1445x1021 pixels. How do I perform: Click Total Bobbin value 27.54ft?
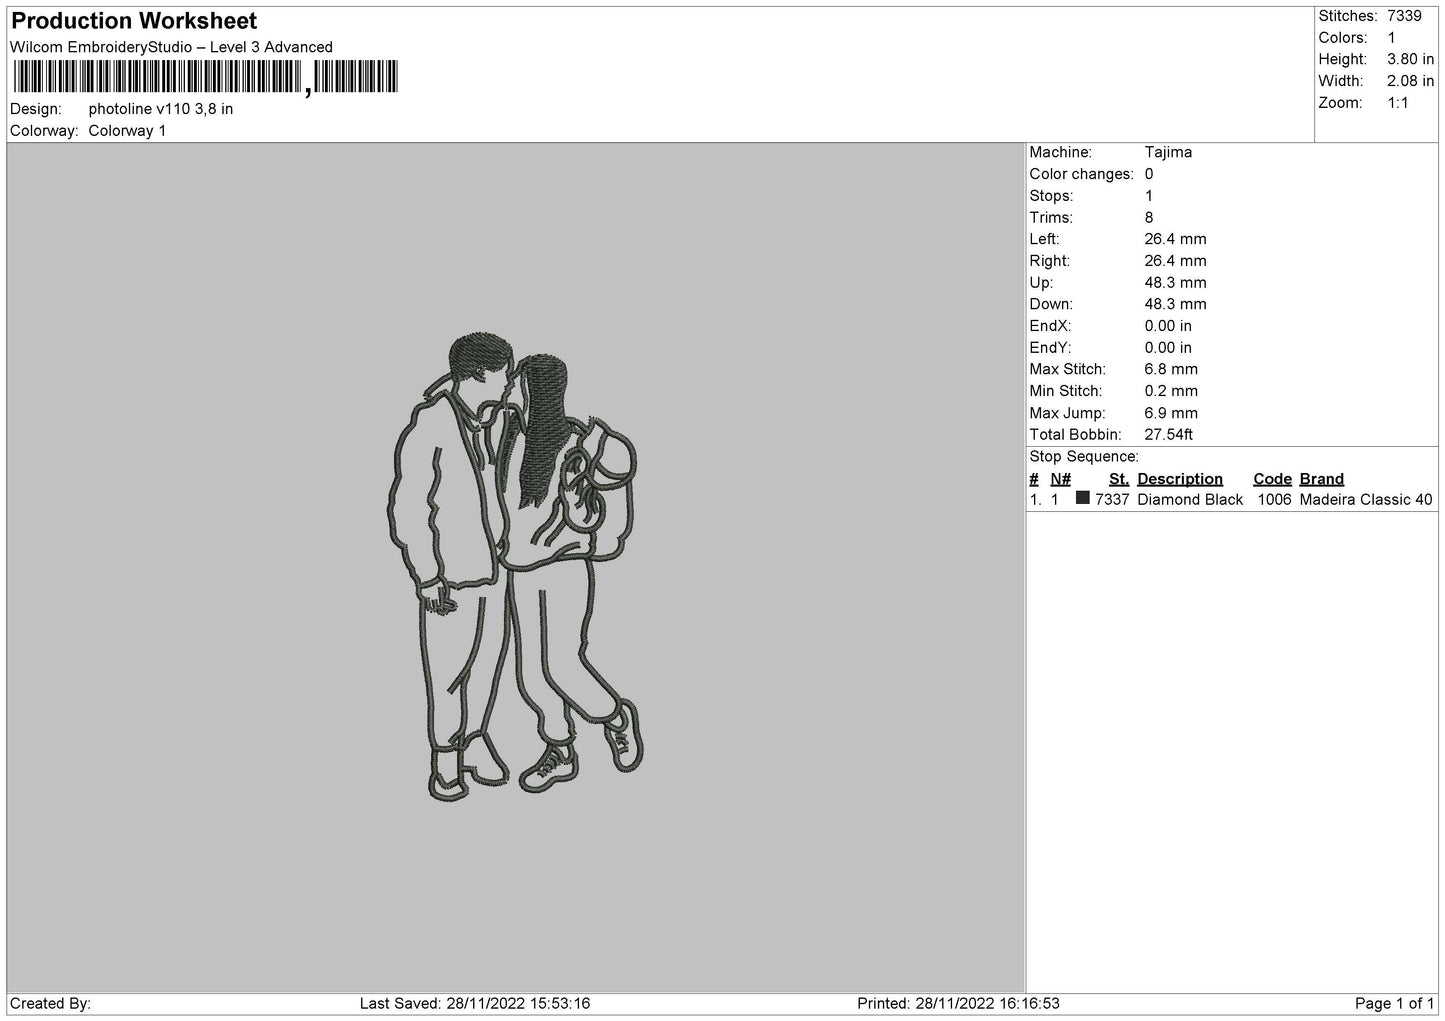click(x=1168, y=435)
